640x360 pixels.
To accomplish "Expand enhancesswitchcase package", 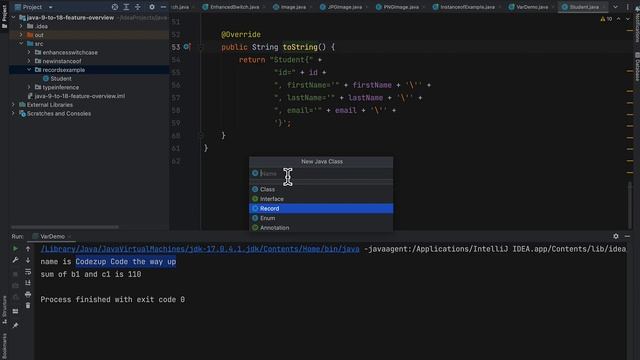I will [x=29, y=52].
